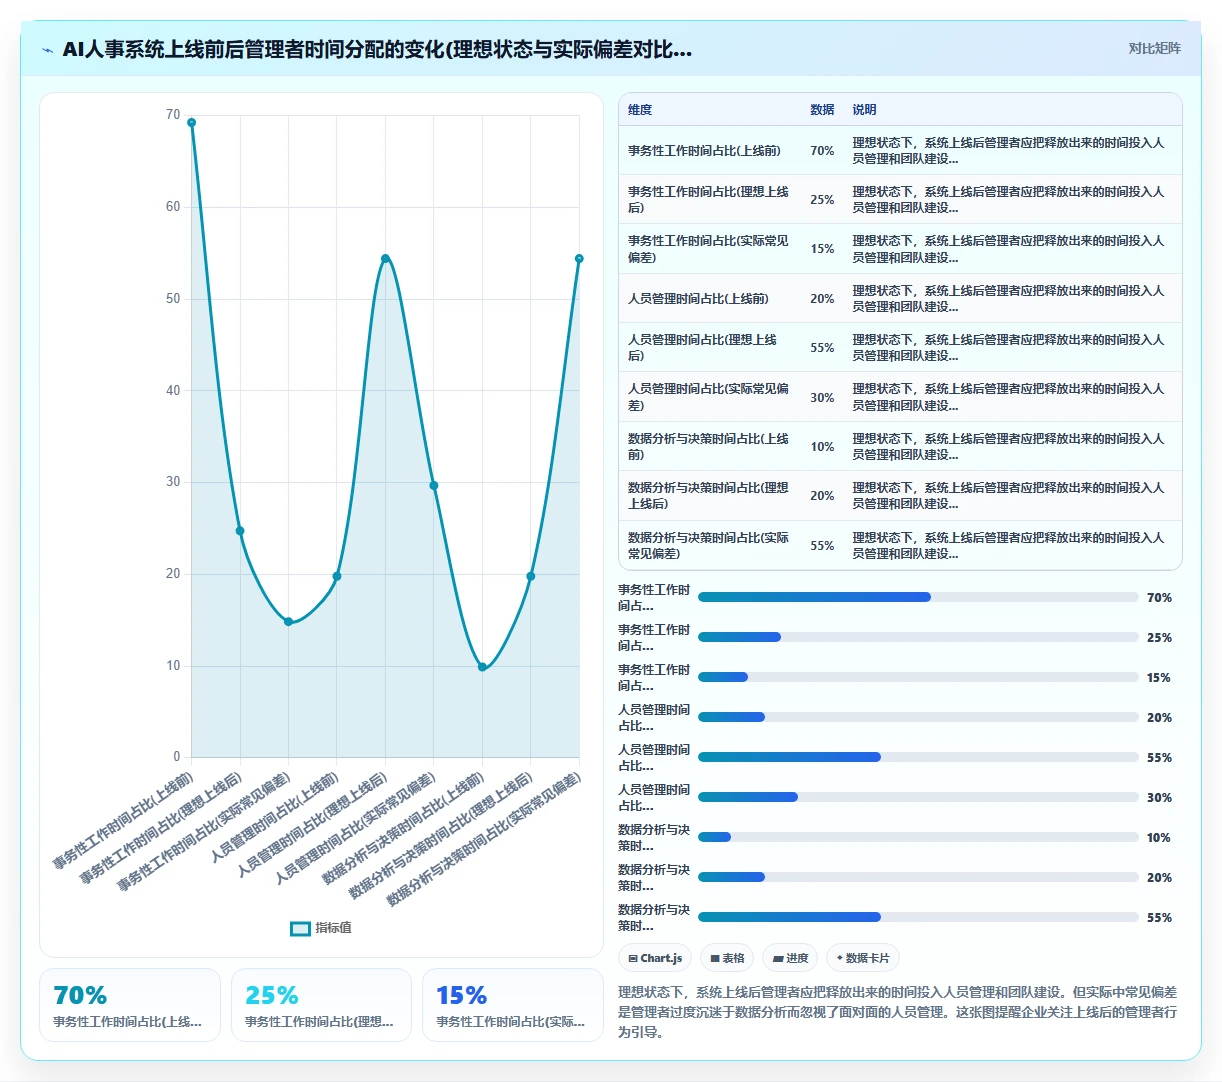Image resolution: width=1222 pixels, height=1082 pixels.
Task: Click the 维度 column header
Action: 640,110
